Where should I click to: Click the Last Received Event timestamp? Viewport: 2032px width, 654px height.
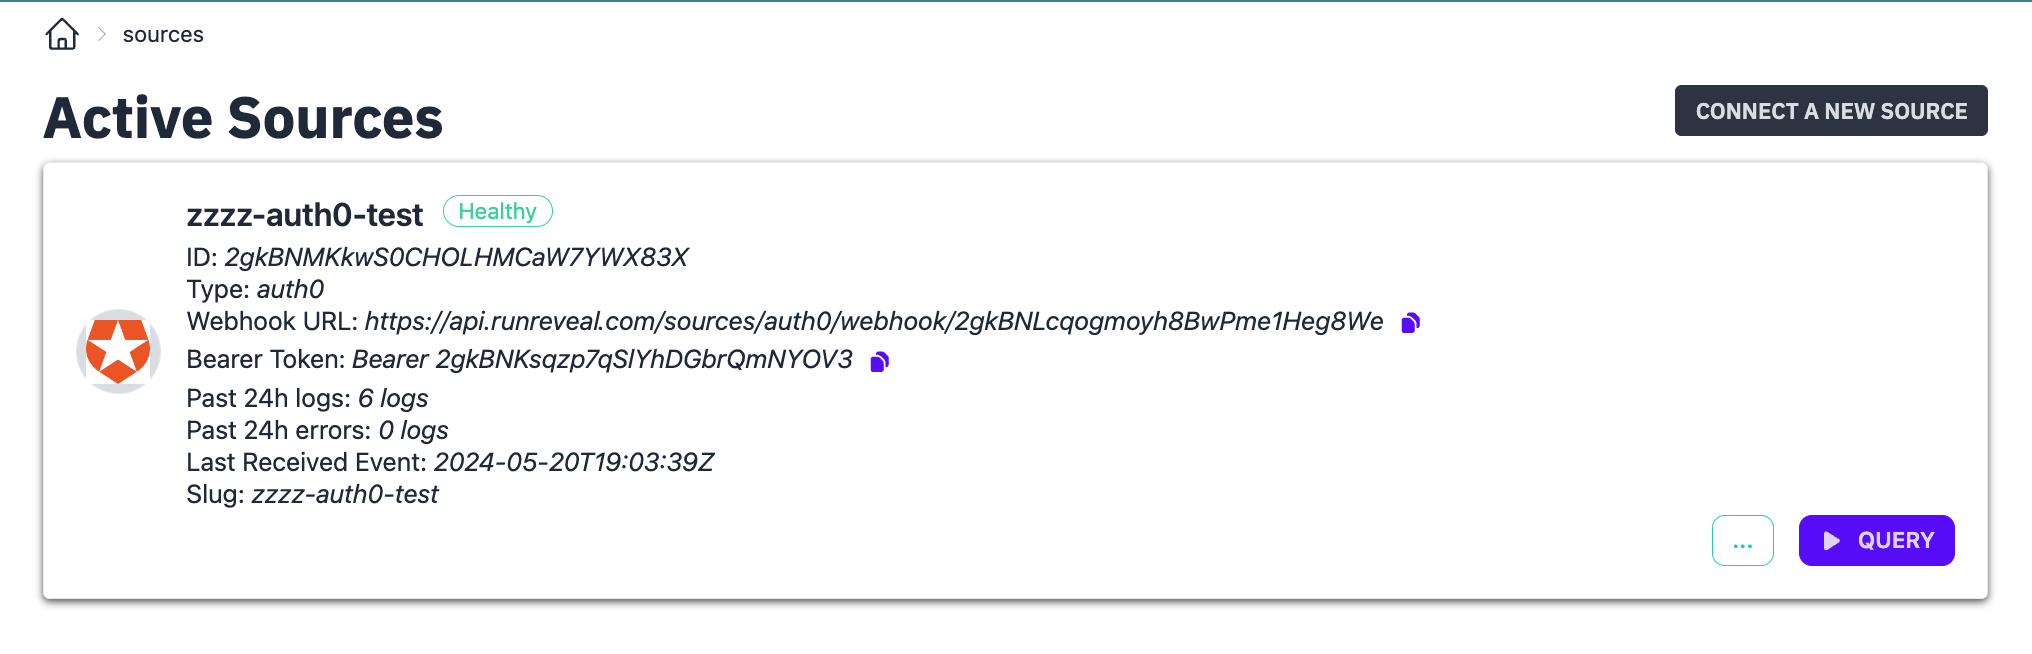(x=573, y=463)
